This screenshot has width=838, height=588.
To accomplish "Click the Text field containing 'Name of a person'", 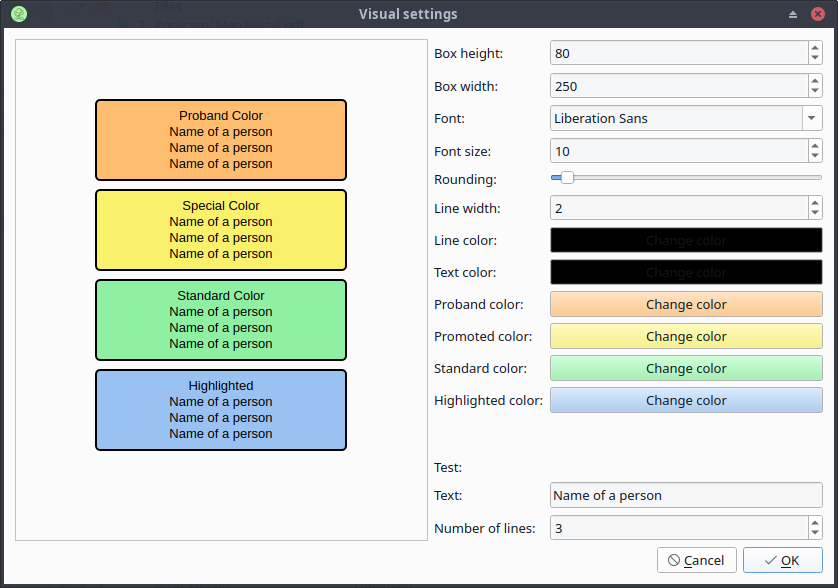I will pos(685,495).
